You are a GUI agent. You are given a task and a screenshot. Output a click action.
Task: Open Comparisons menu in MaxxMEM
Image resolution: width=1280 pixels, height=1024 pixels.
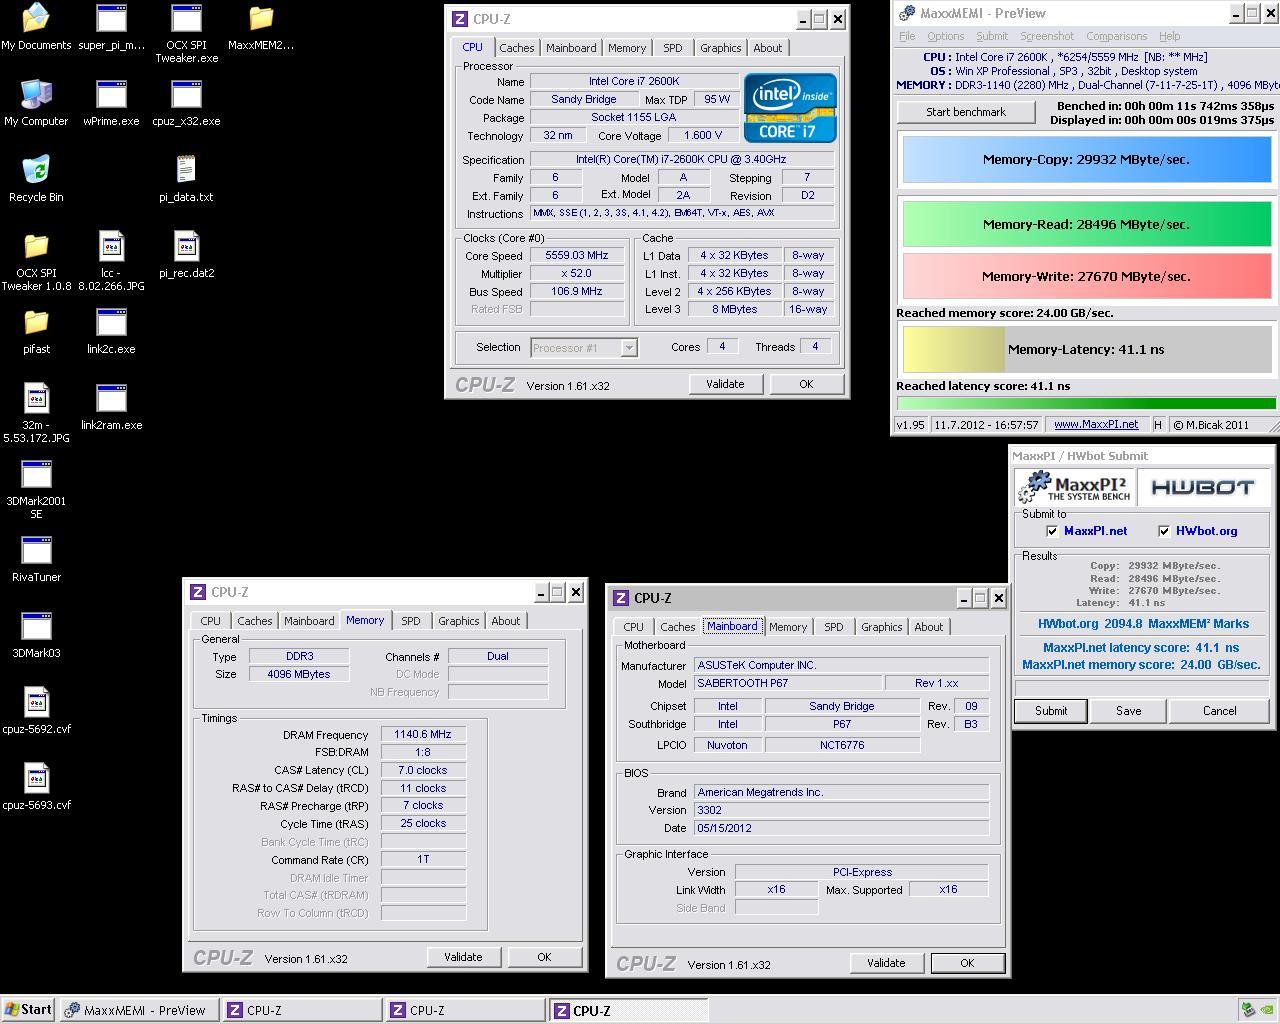1116,36
